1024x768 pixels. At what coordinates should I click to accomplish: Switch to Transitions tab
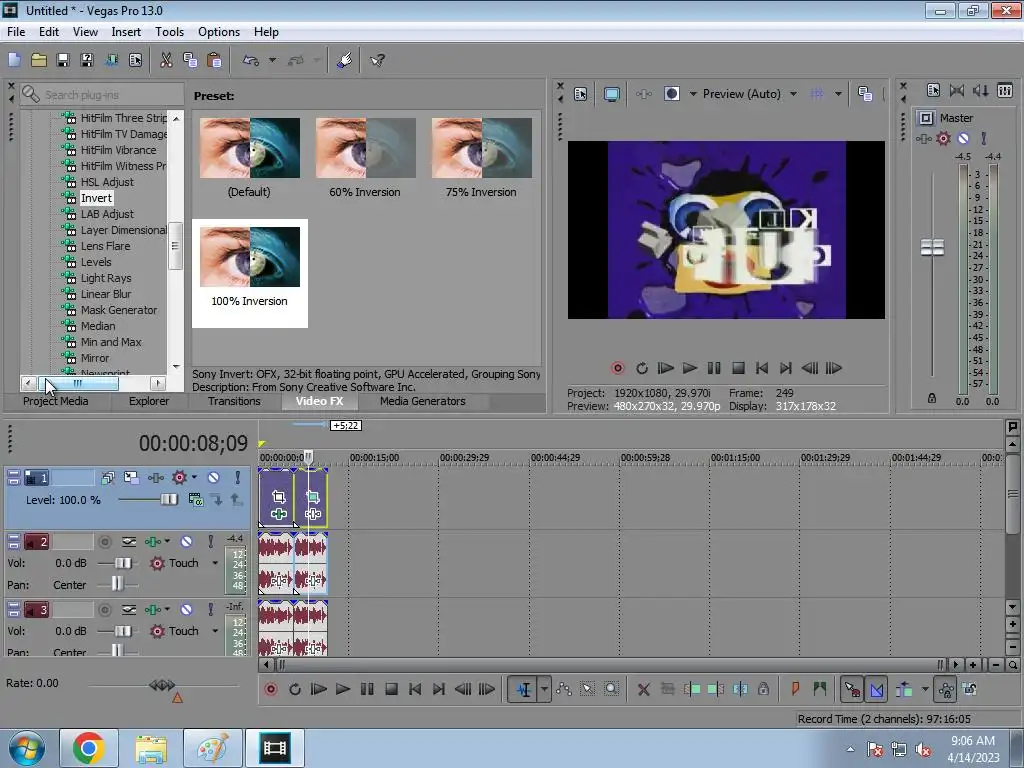(234, 401)
